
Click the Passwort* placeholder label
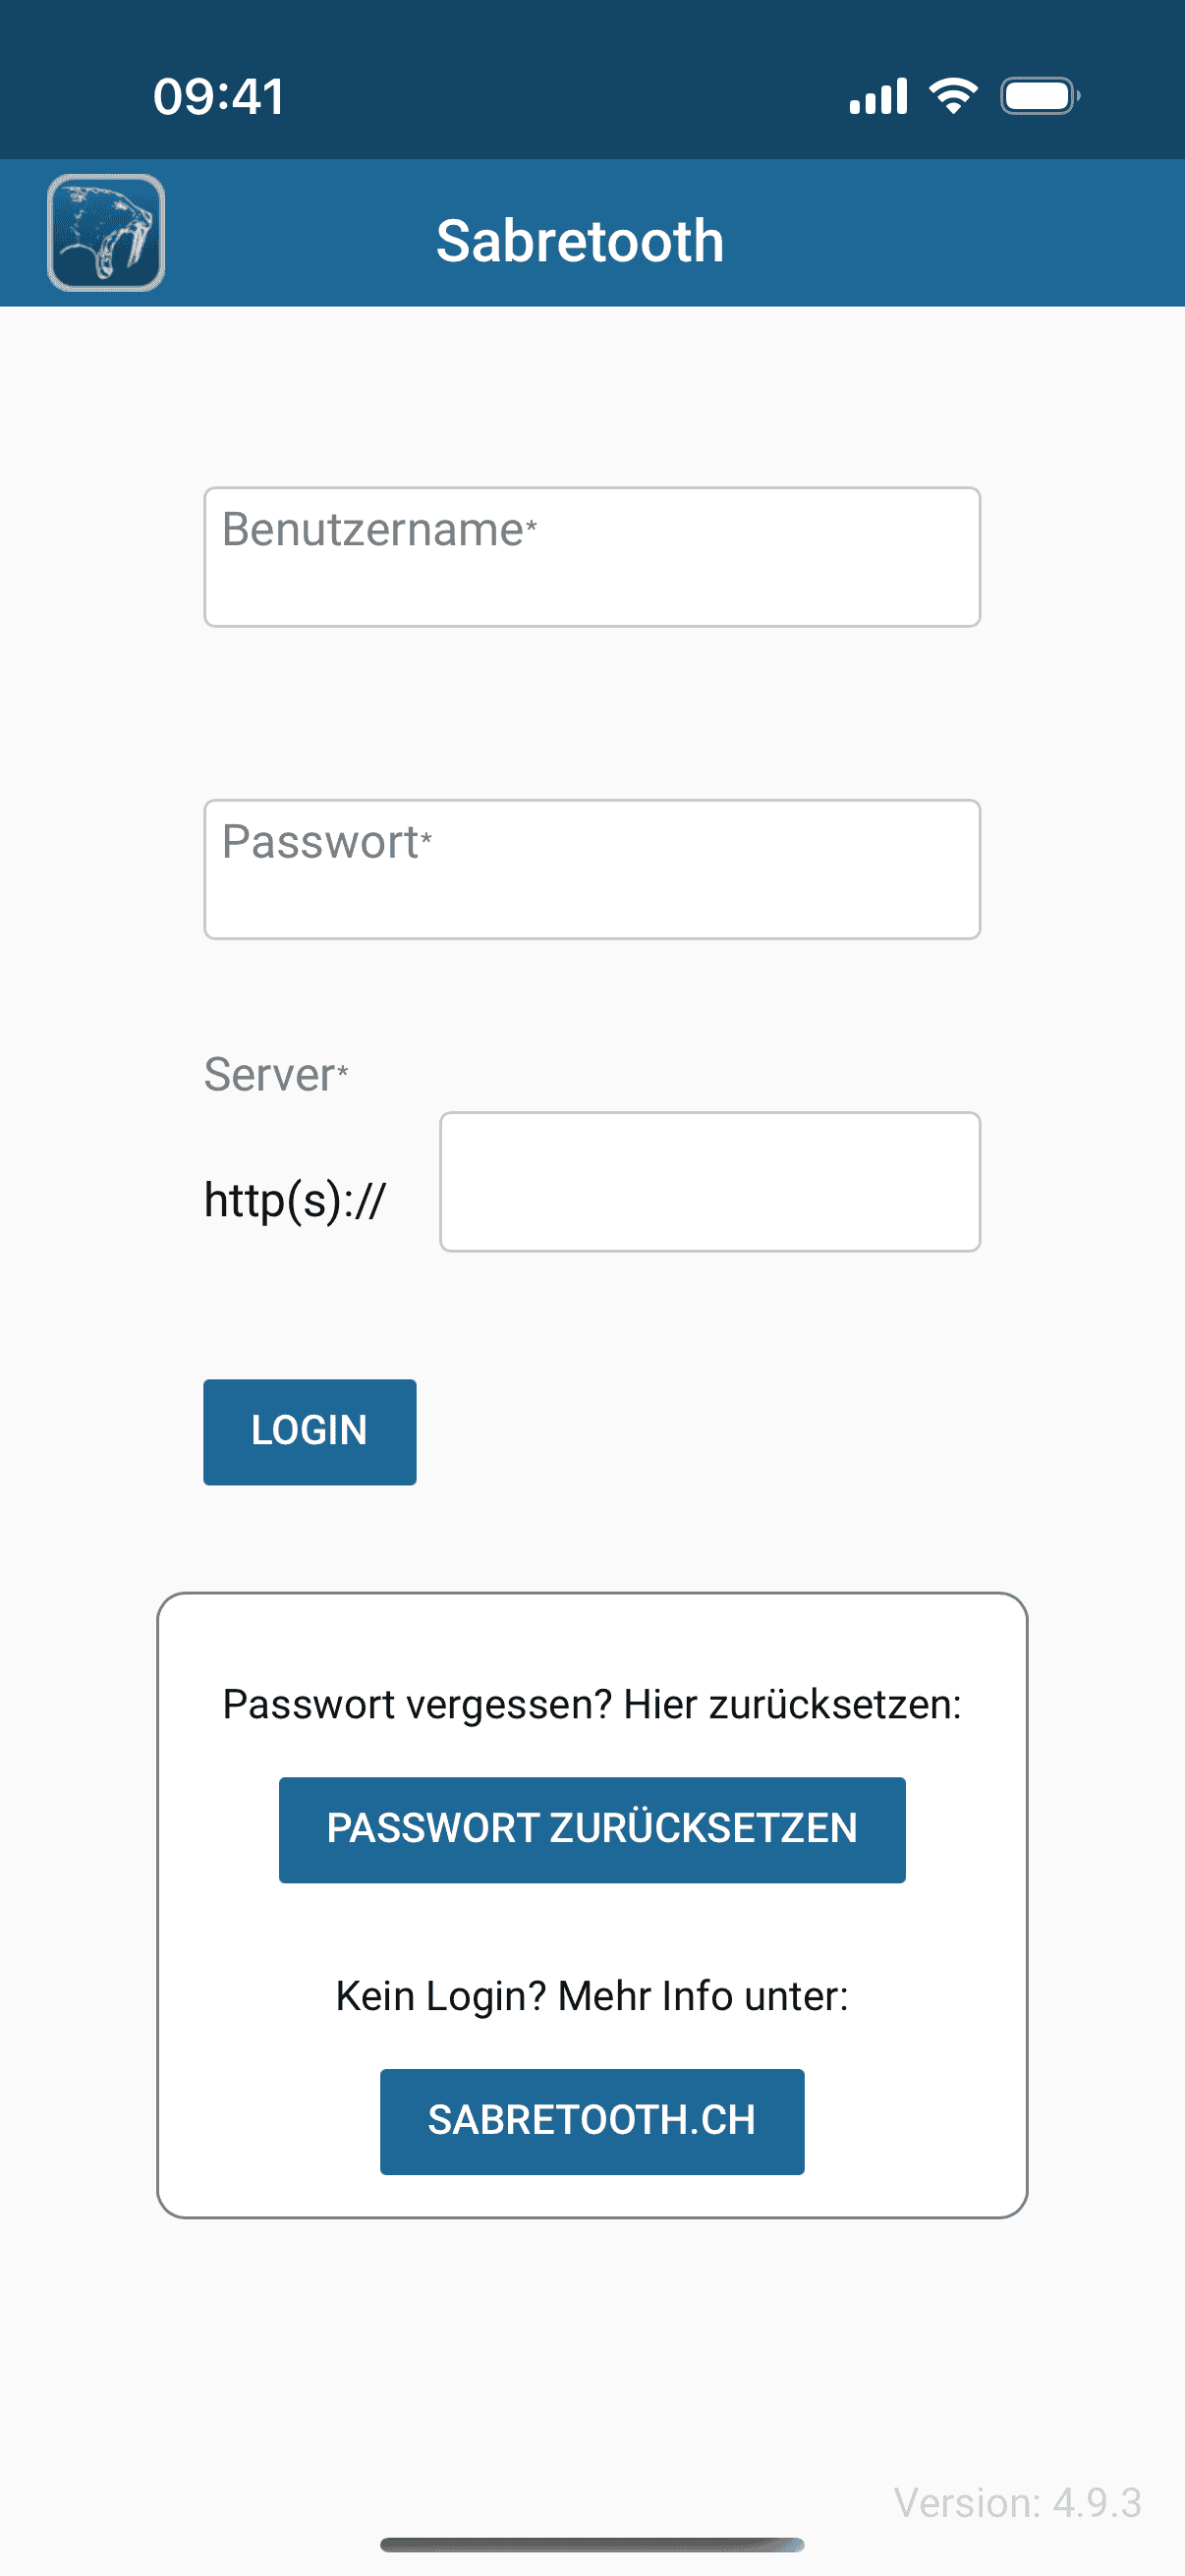tap(327, 841)
